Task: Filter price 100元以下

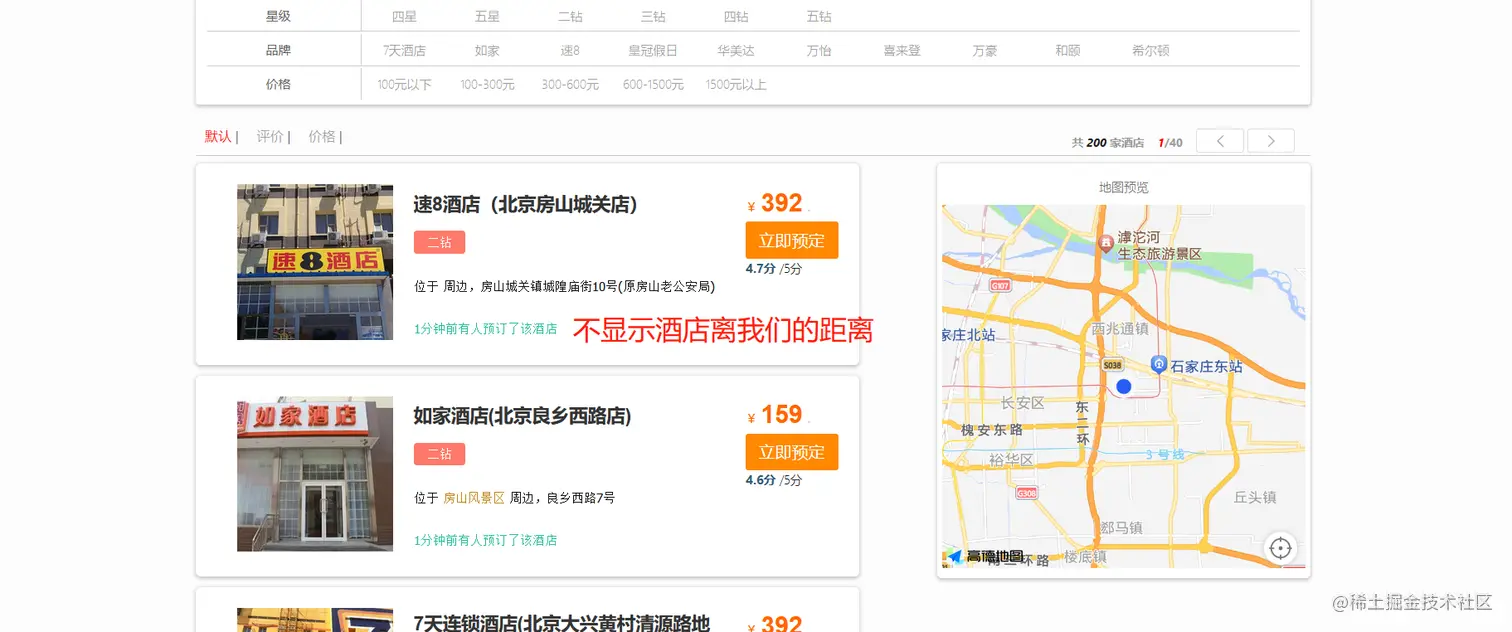Action: [x=404, y=85]
